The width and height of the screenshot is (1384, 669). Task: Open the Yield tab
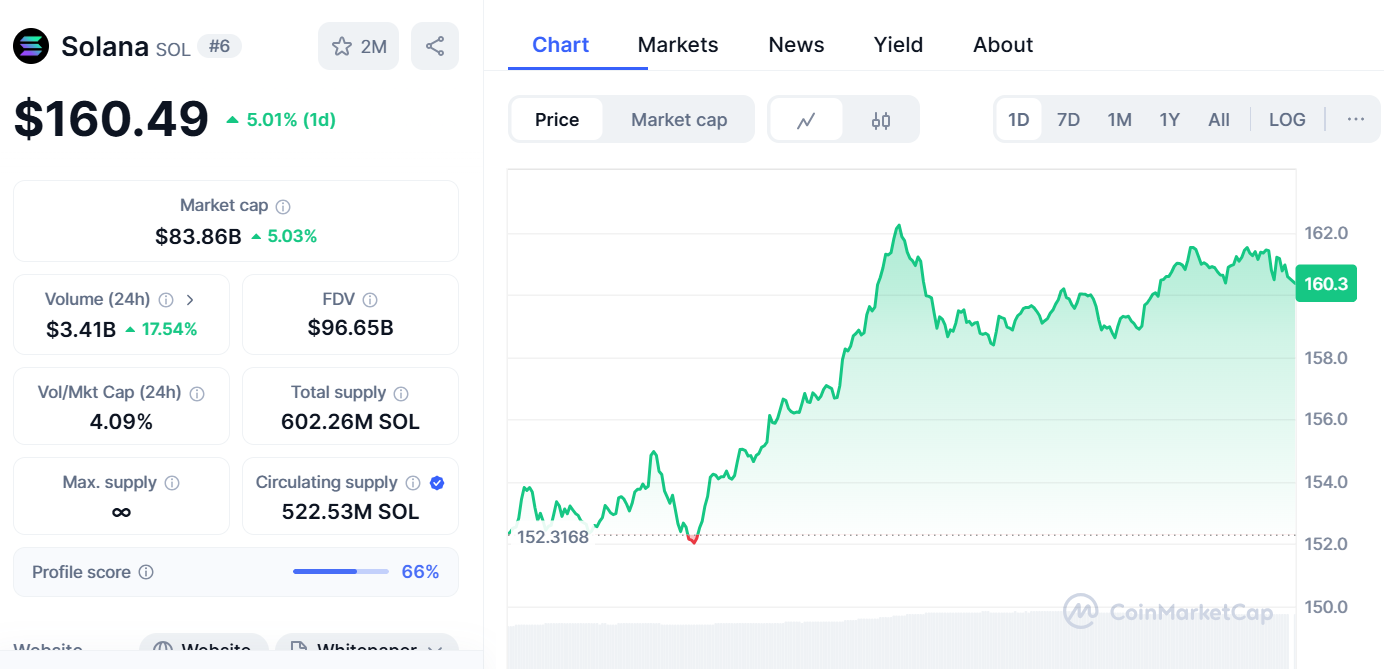898,45
